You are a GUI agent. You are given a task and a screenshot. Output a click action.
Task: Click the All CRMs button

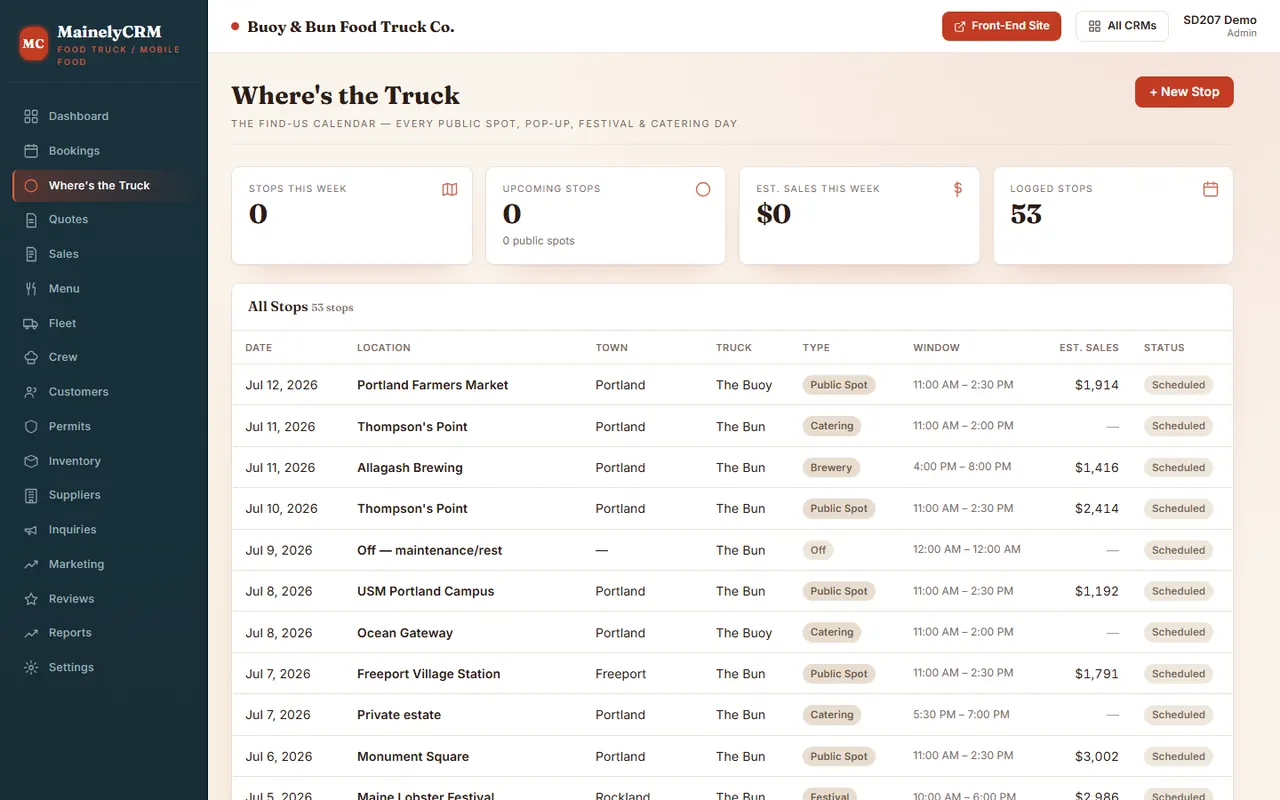[x=1122, y=26]
